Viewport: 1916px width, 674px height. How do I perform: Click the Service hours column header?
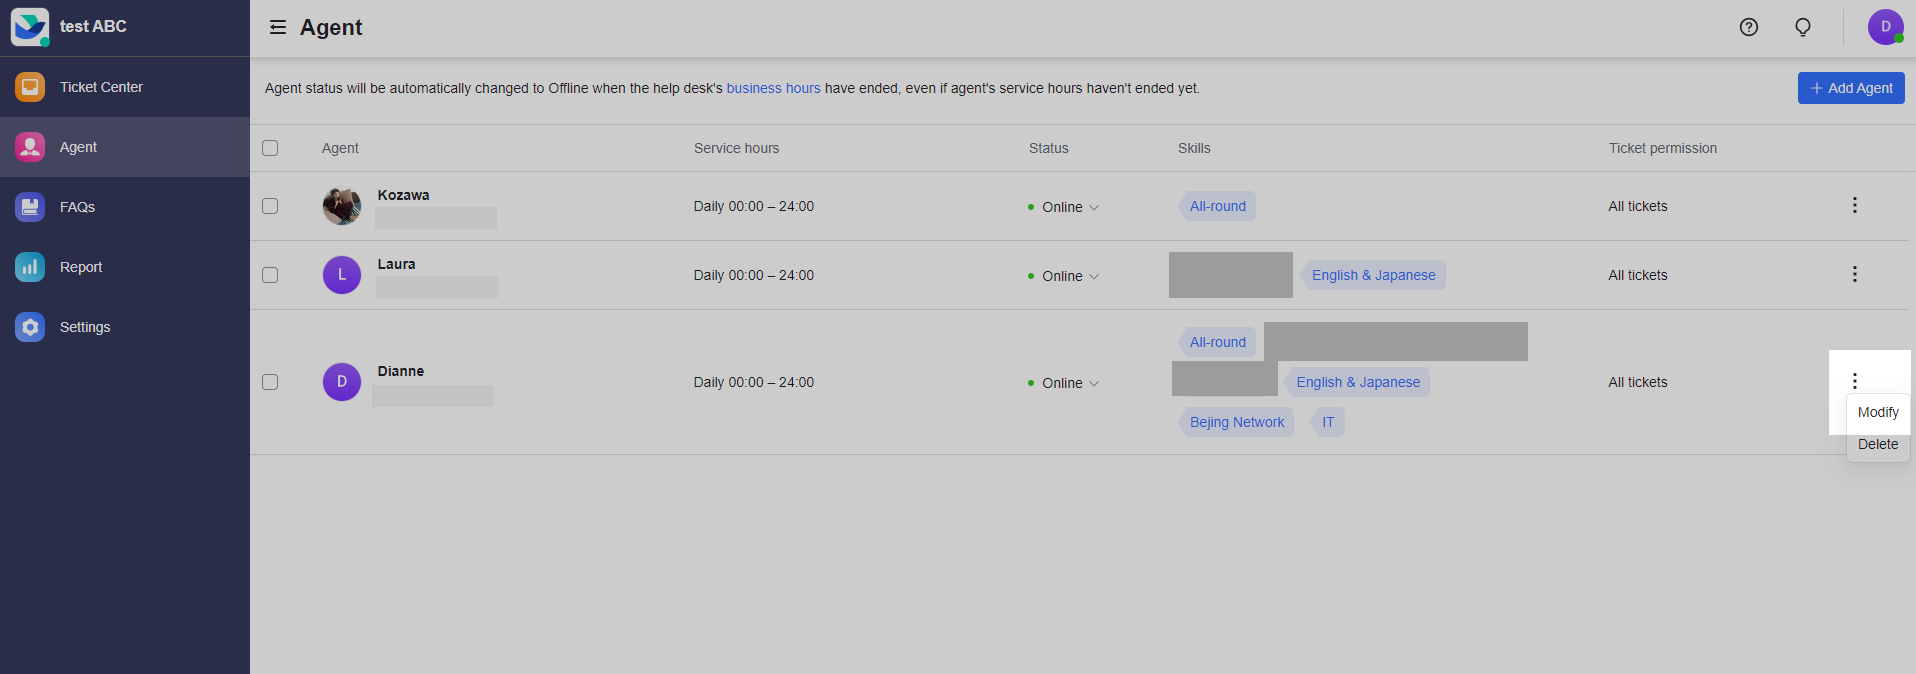[736, 148]
